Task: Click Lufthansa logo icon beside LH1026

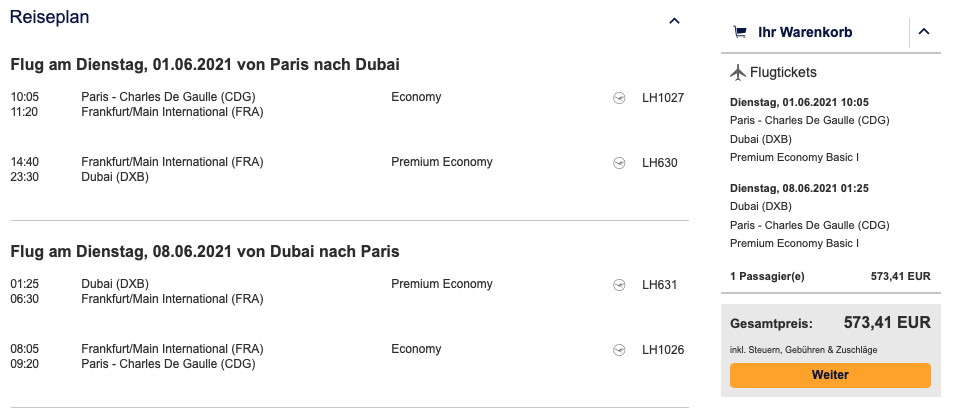Action: coord(619,350)
